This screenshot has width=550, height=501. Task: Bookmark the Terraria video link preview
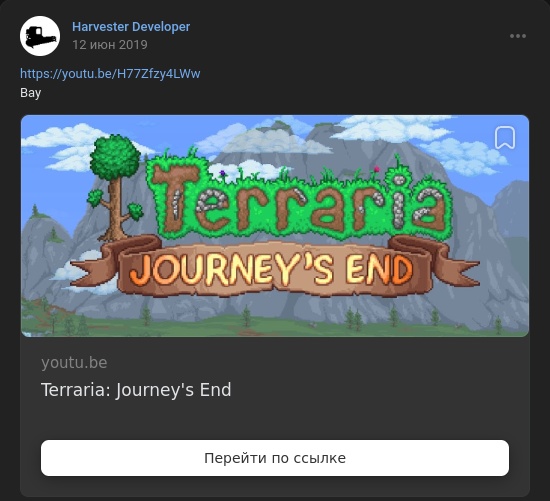pos(505,138)
